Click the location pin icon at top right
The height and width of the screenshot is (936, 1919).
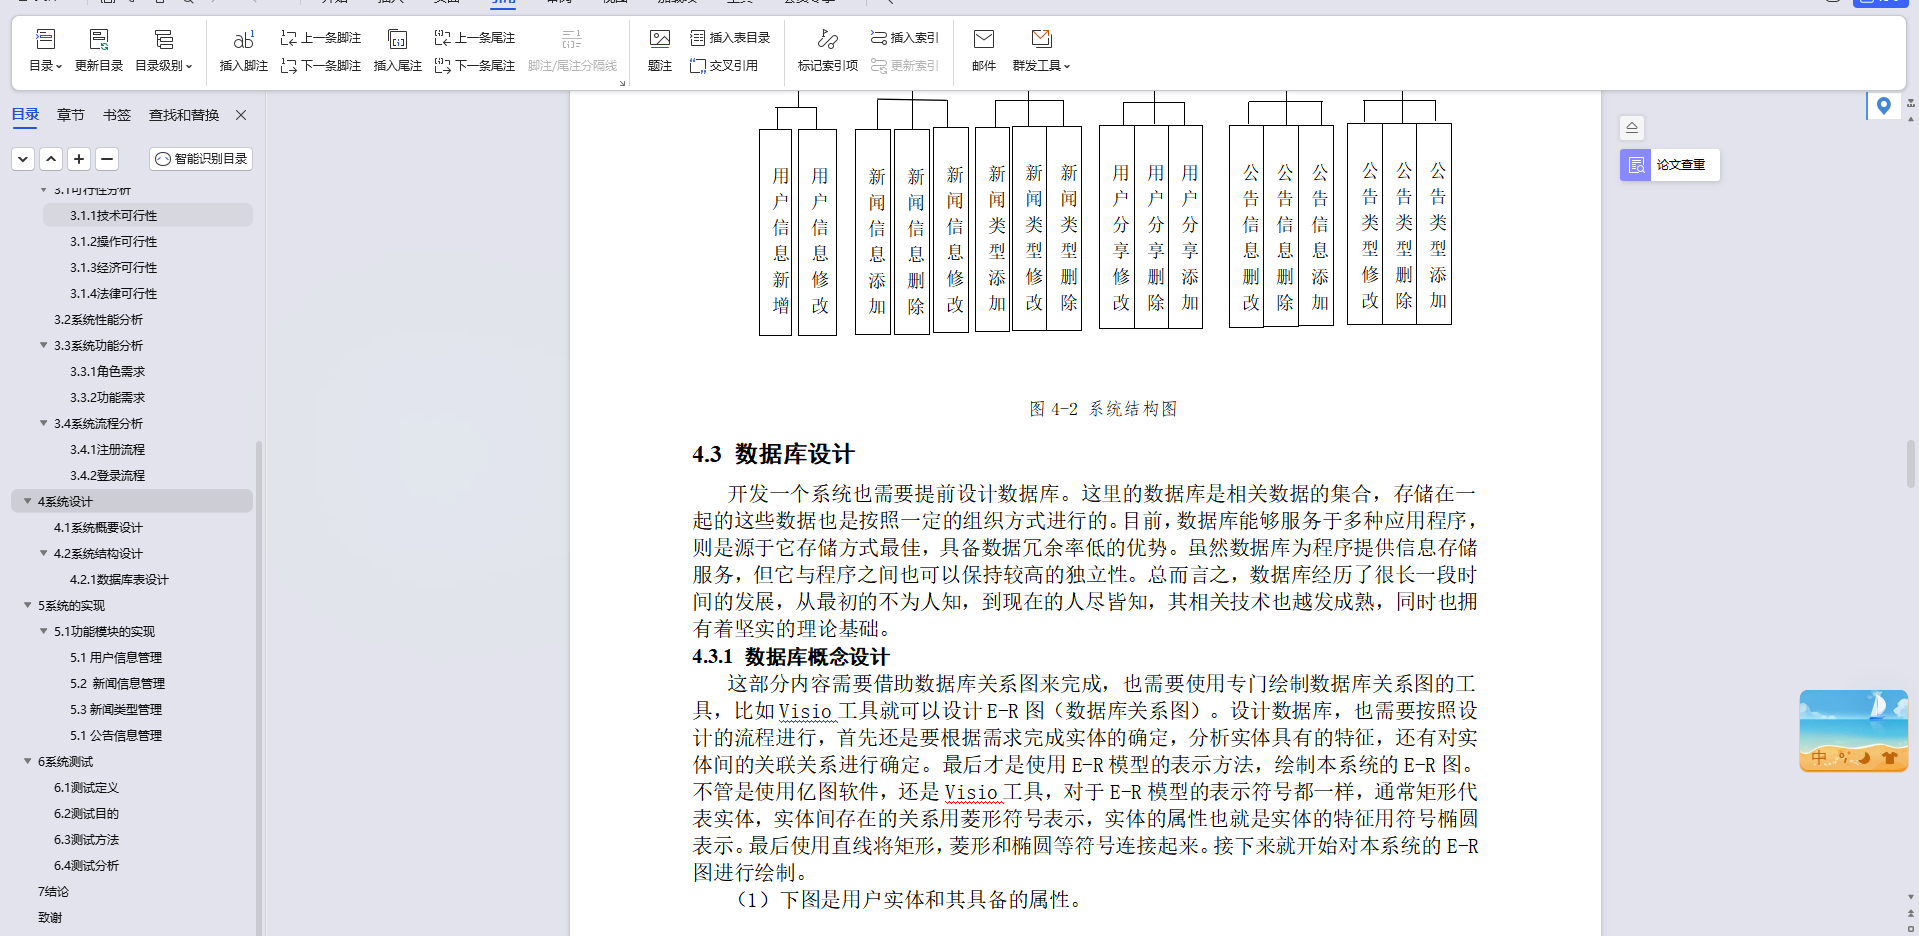click(1883, 105)
